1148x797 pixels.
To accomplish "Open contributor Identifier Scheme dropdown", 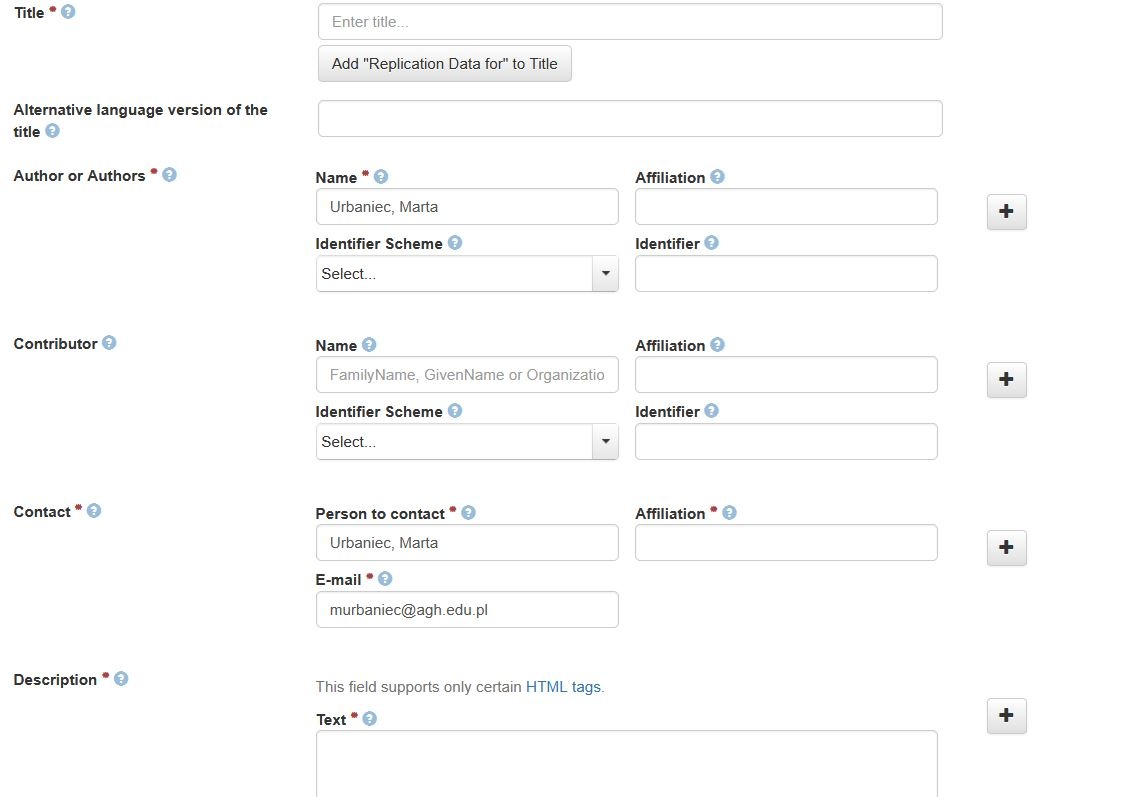I will [467, 442].
